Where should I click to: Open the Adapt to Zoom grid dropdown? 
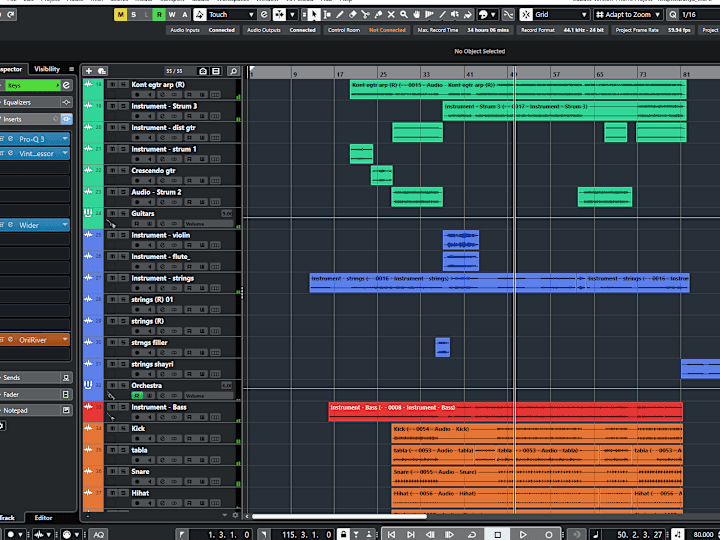[628, 15]
